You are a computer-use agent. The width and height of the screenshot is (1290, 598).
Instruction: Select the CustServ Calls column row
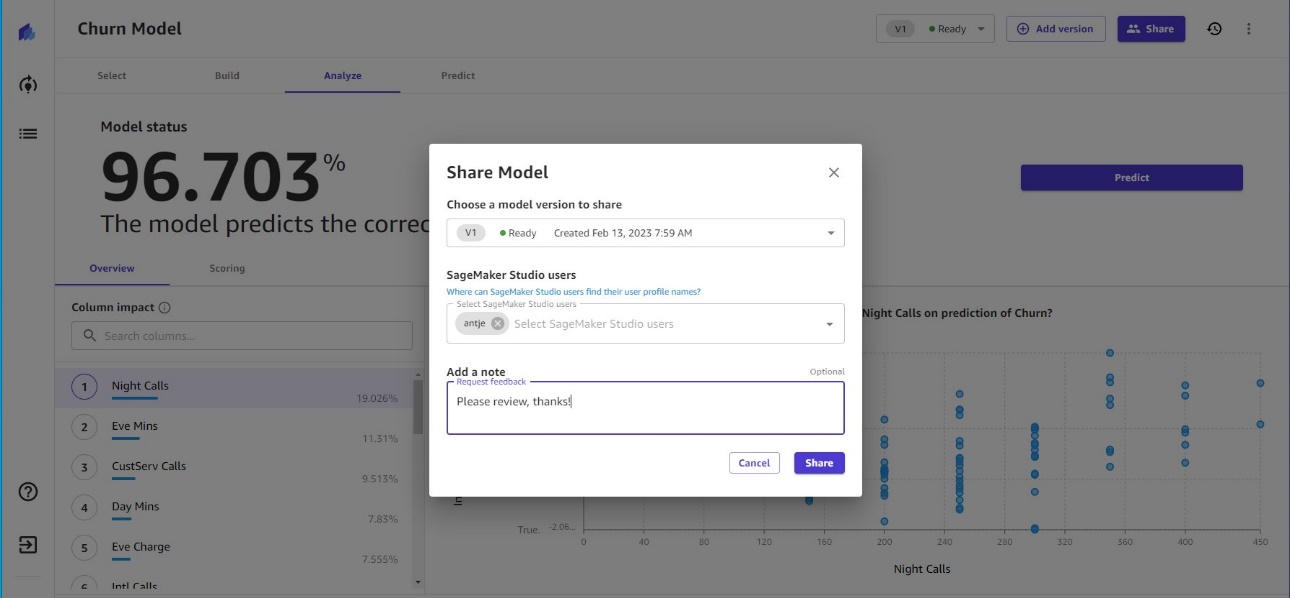click(234, 468)
